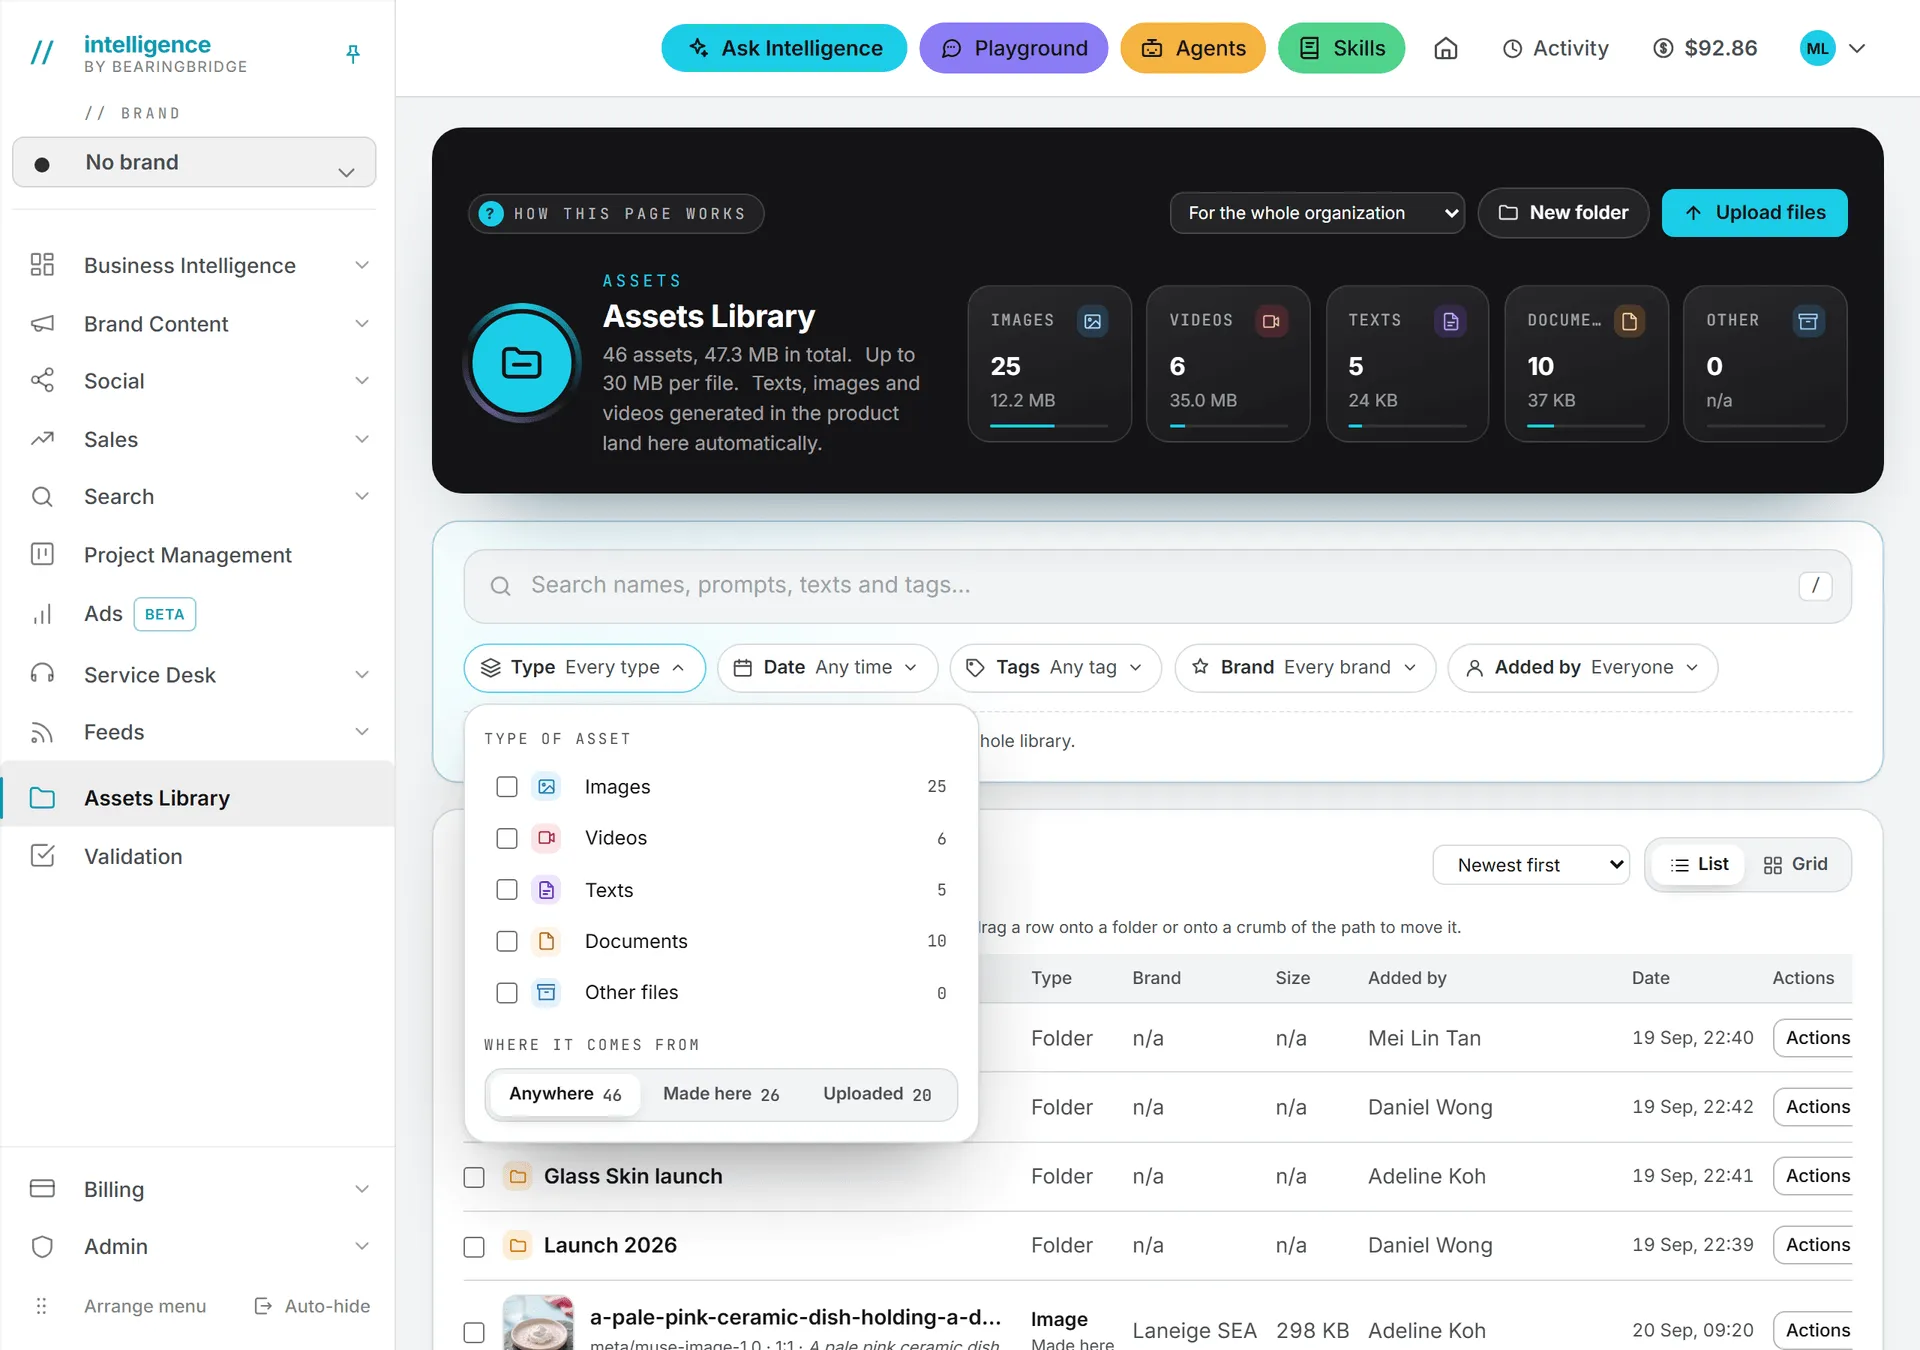Click the Other card archive icon
1920x1350 pixels.
(x=1808, y=321)
